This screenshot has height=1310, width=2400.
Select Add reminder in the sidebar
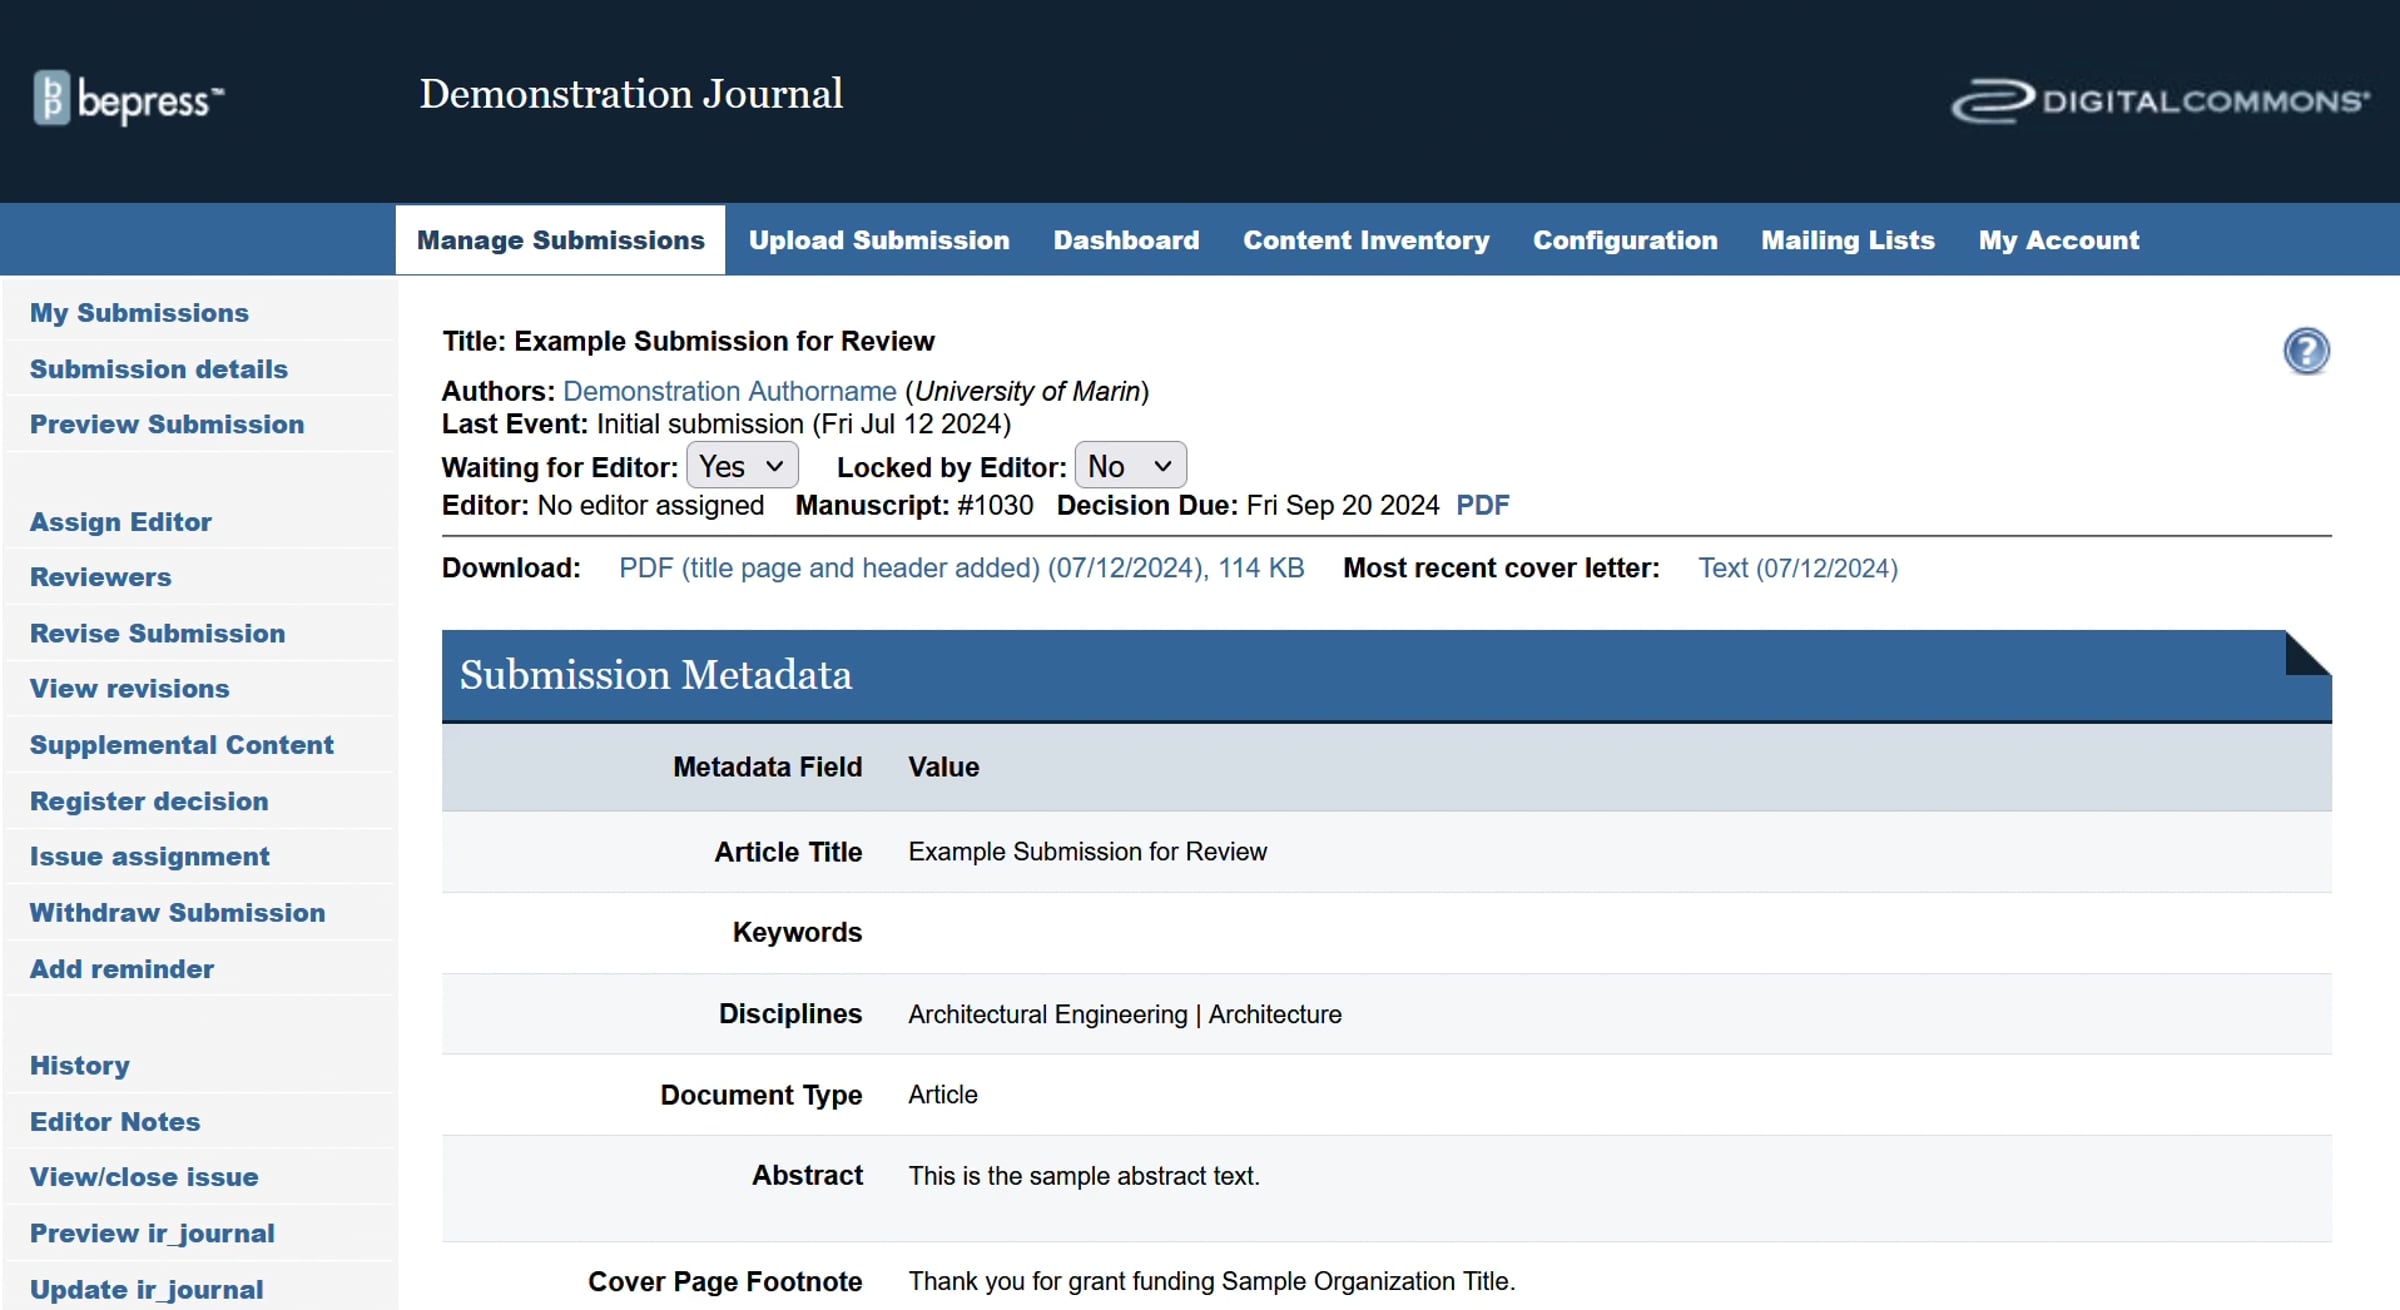tap(122, 969)
